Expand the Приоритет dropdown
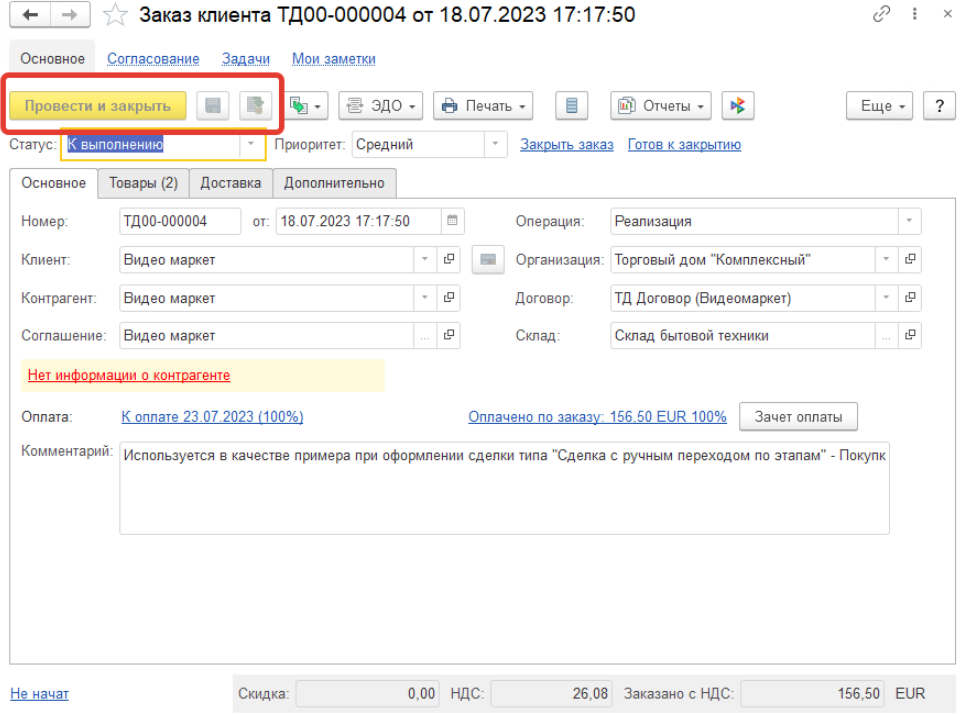Viewport: 960px width, 714px height. point(495,145)
